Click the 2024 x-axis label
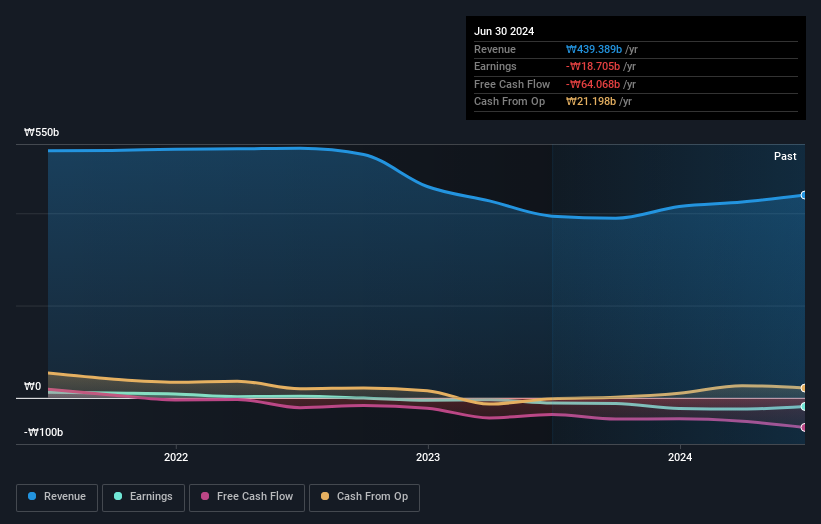This screenshot has height=524, width=821. pos(680,457)
